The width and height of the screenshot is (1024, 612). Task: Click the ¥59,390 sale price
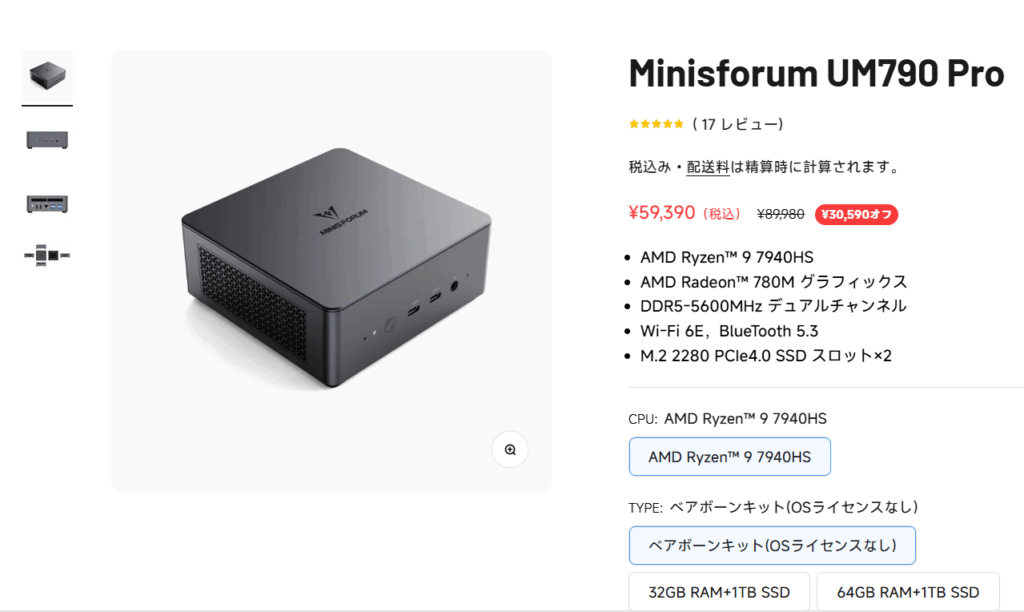(x=661, y=212)
